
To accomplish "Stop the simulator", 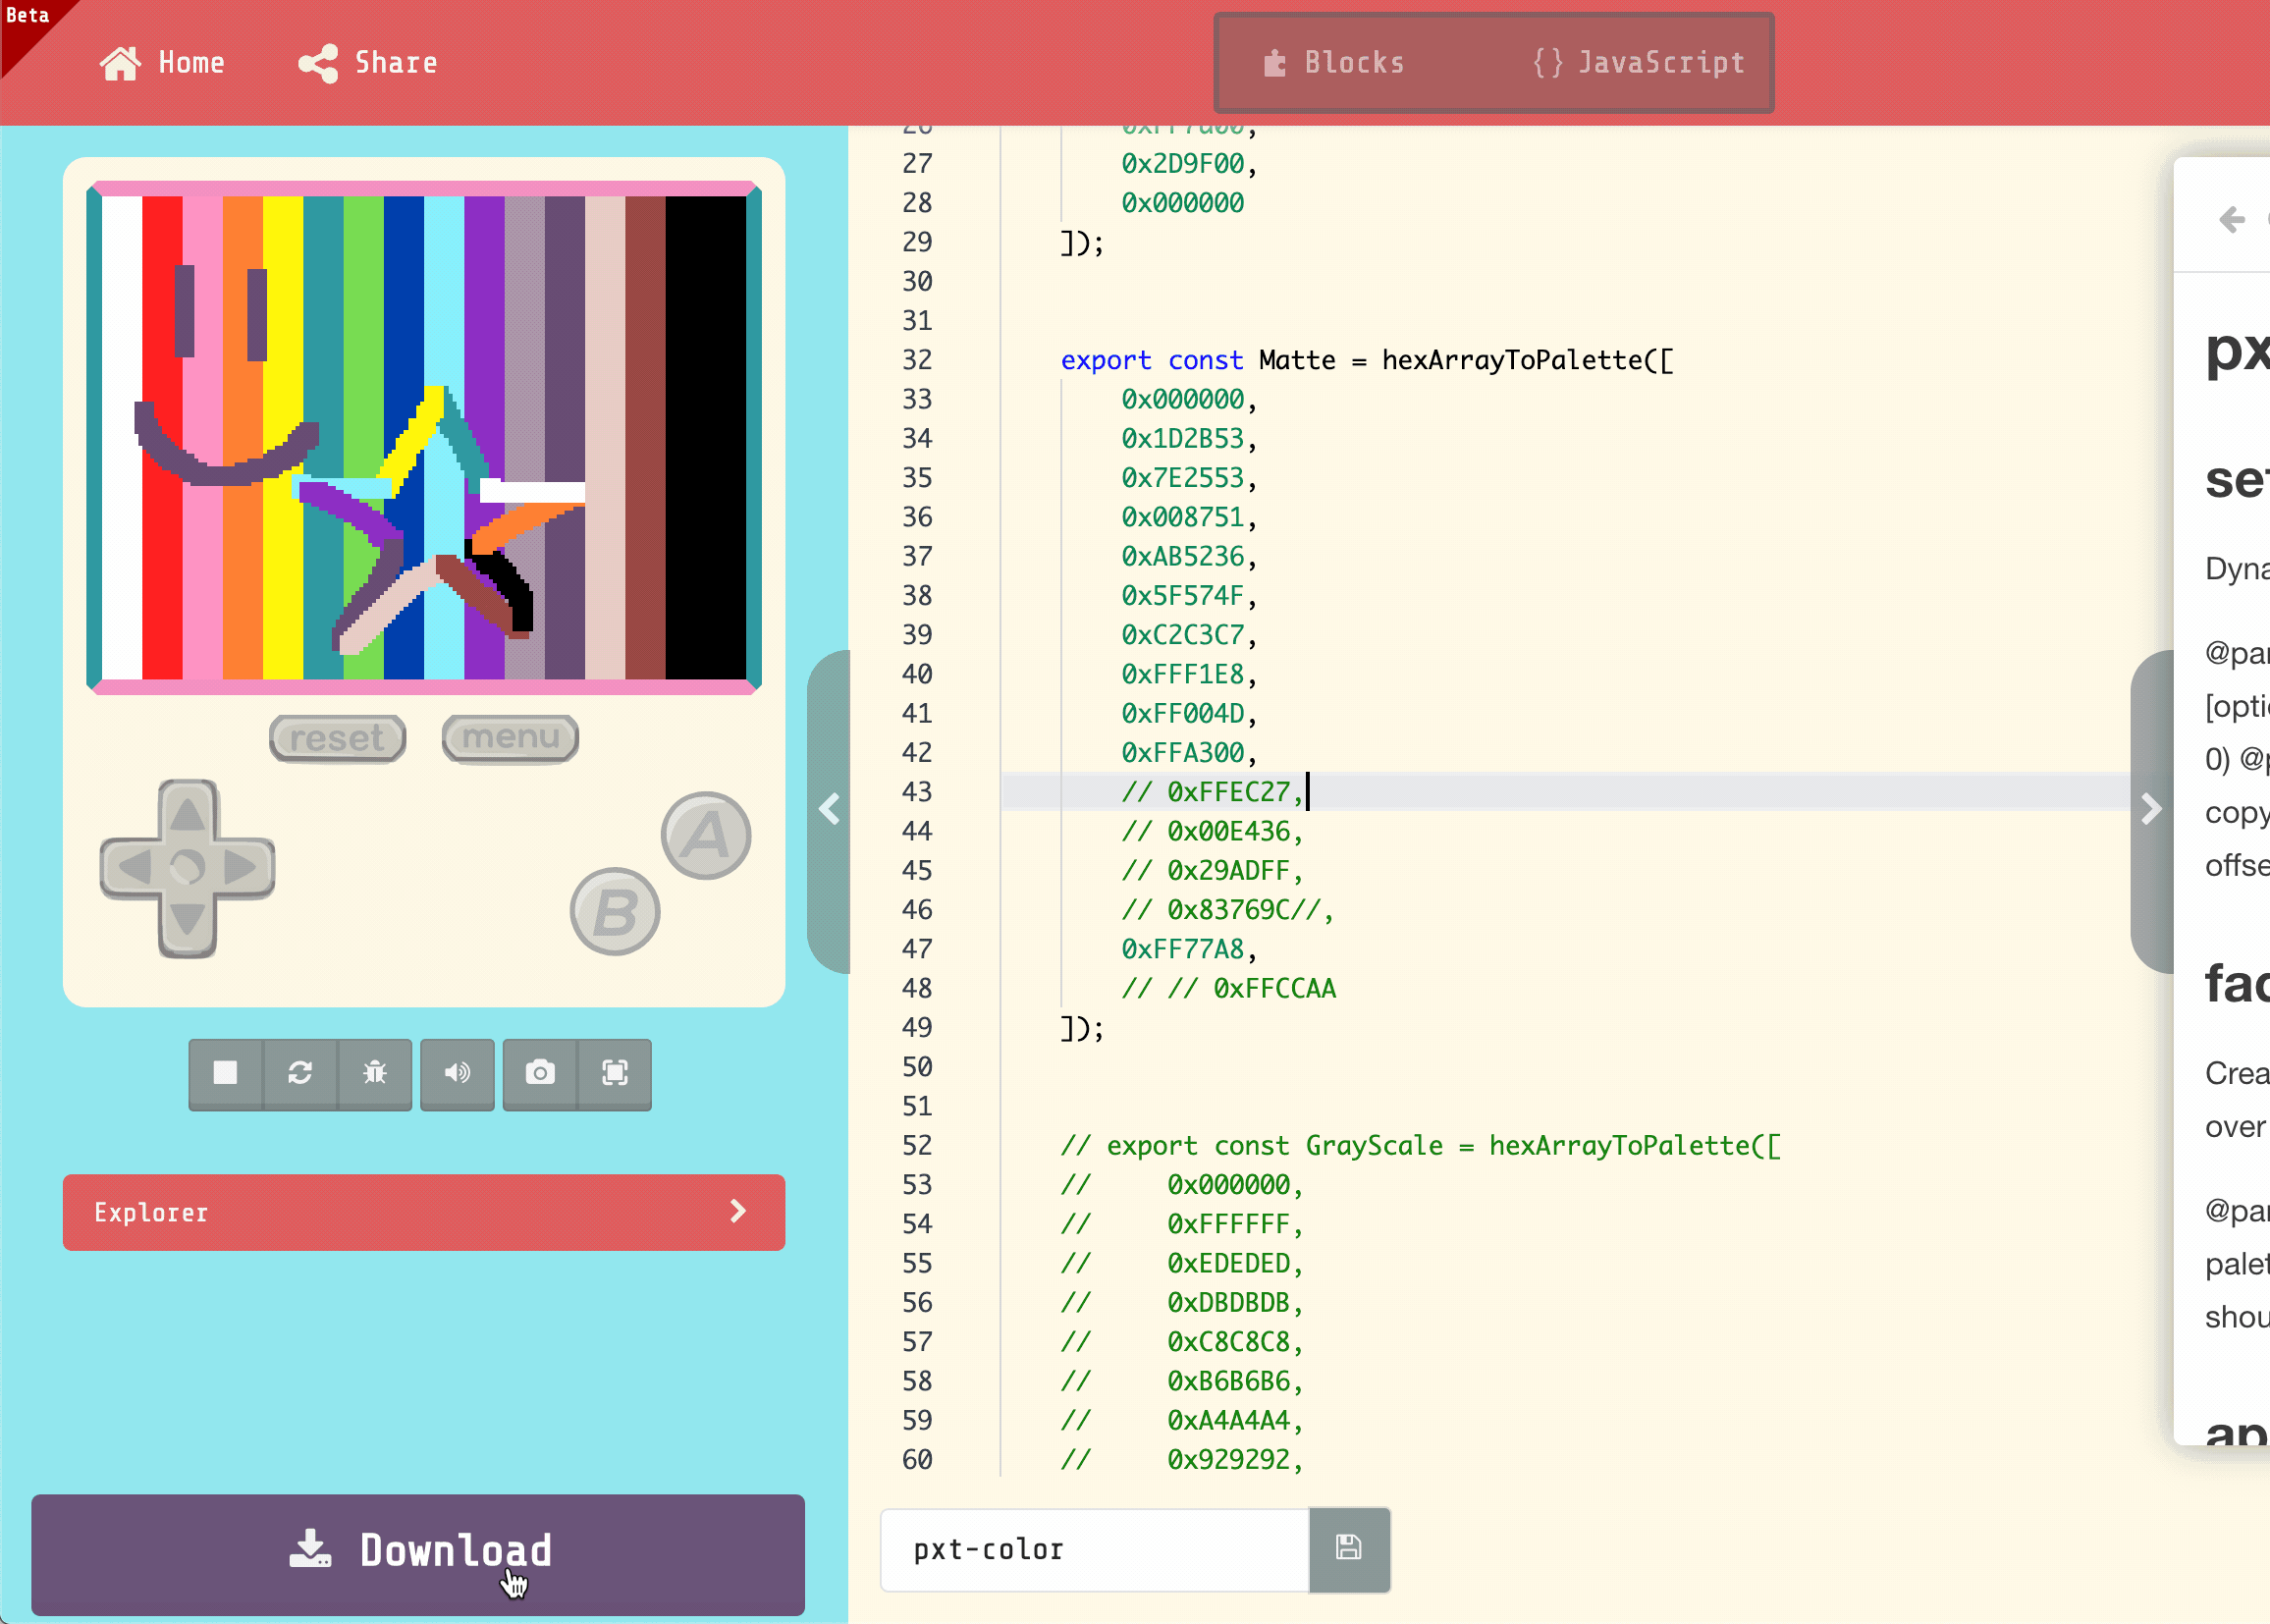I will (226, 1073).
